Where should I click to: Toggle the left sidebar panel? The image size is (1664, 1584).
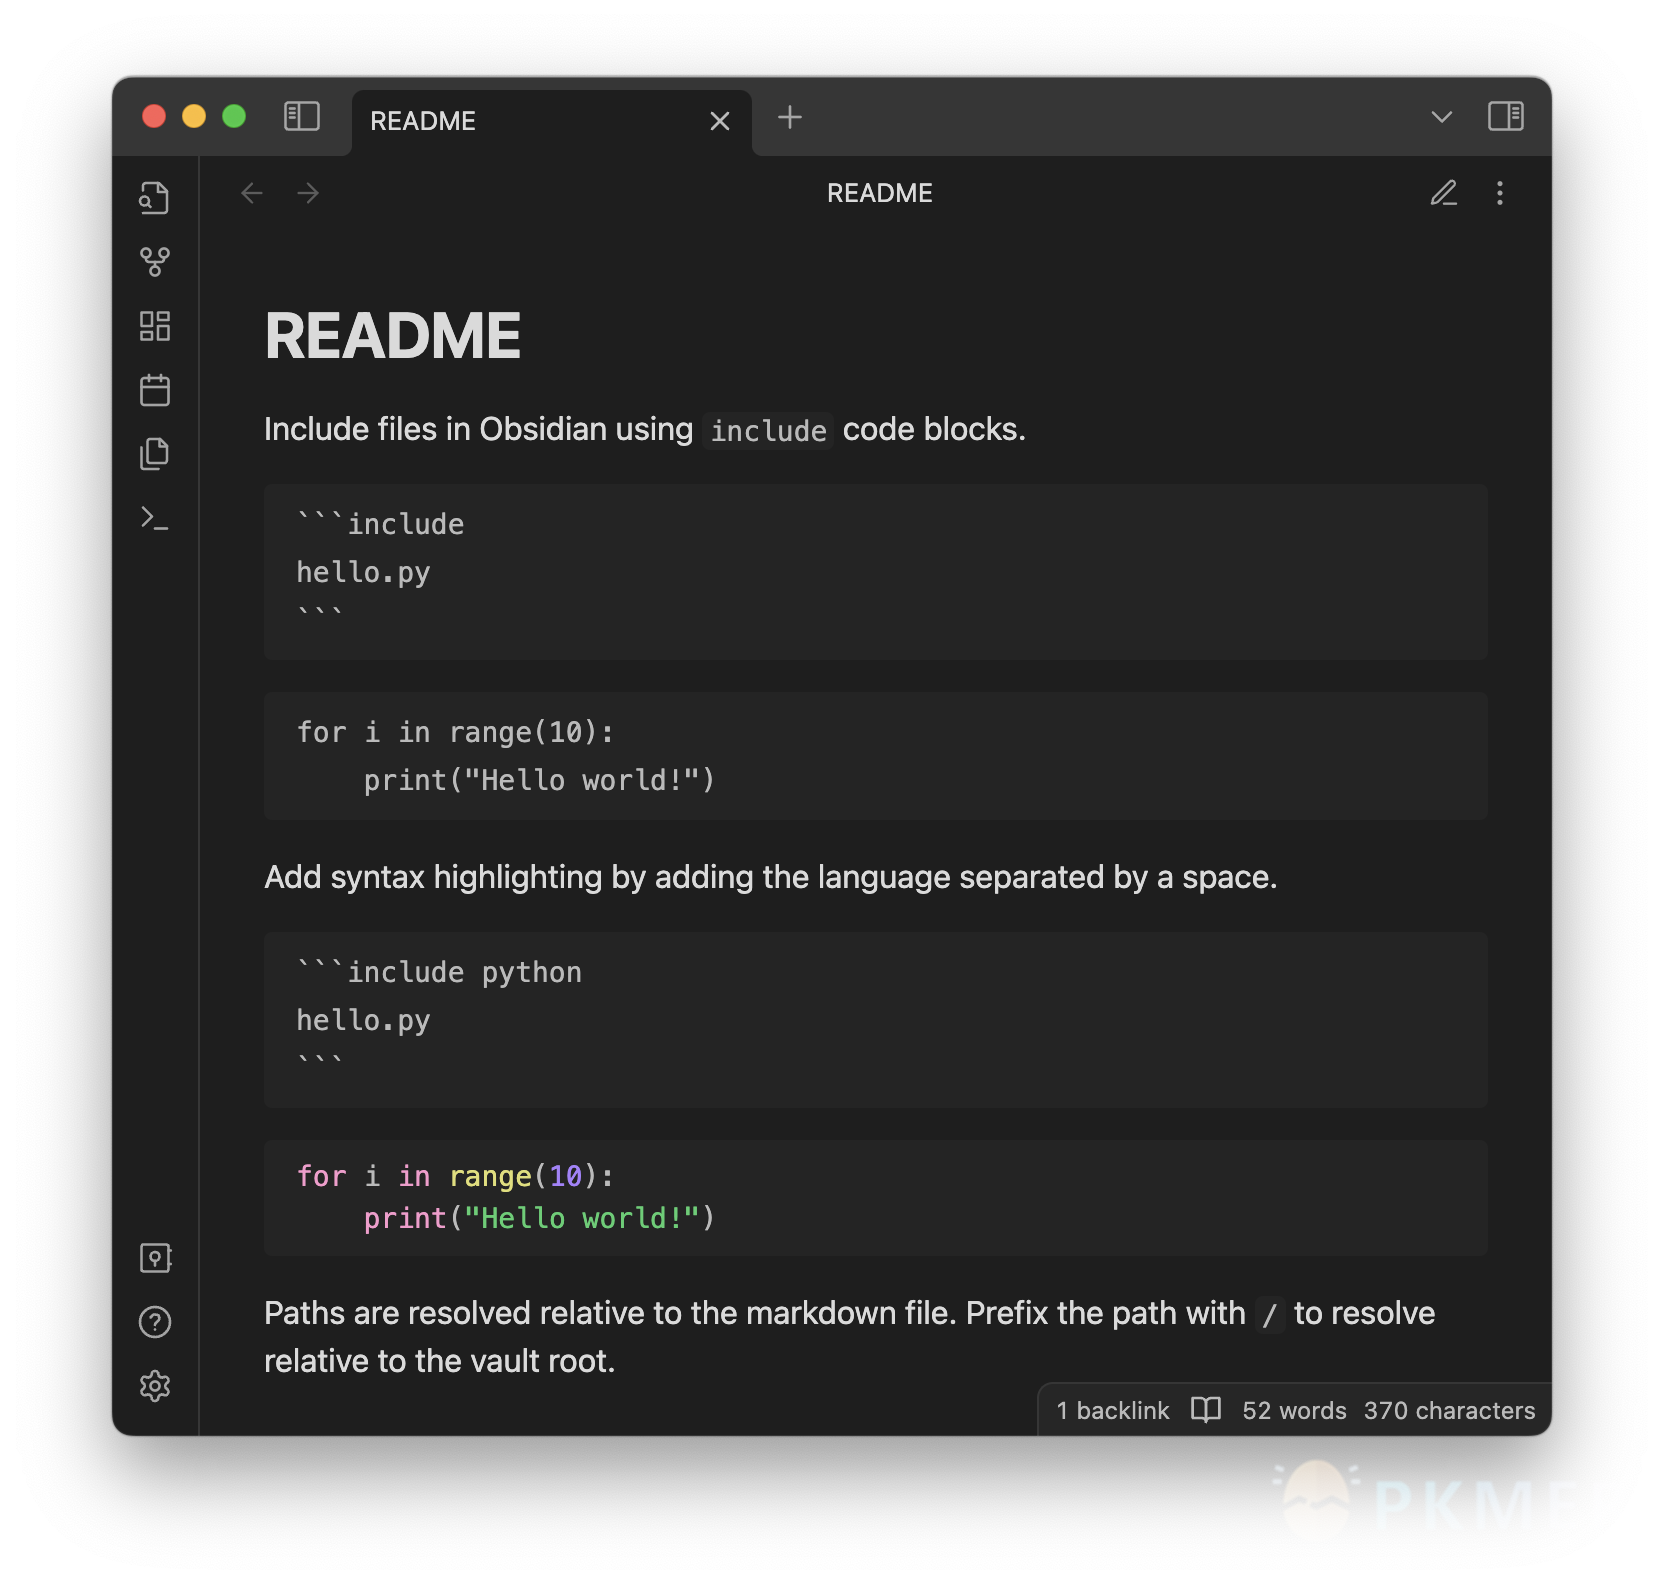tap(301, 117)
